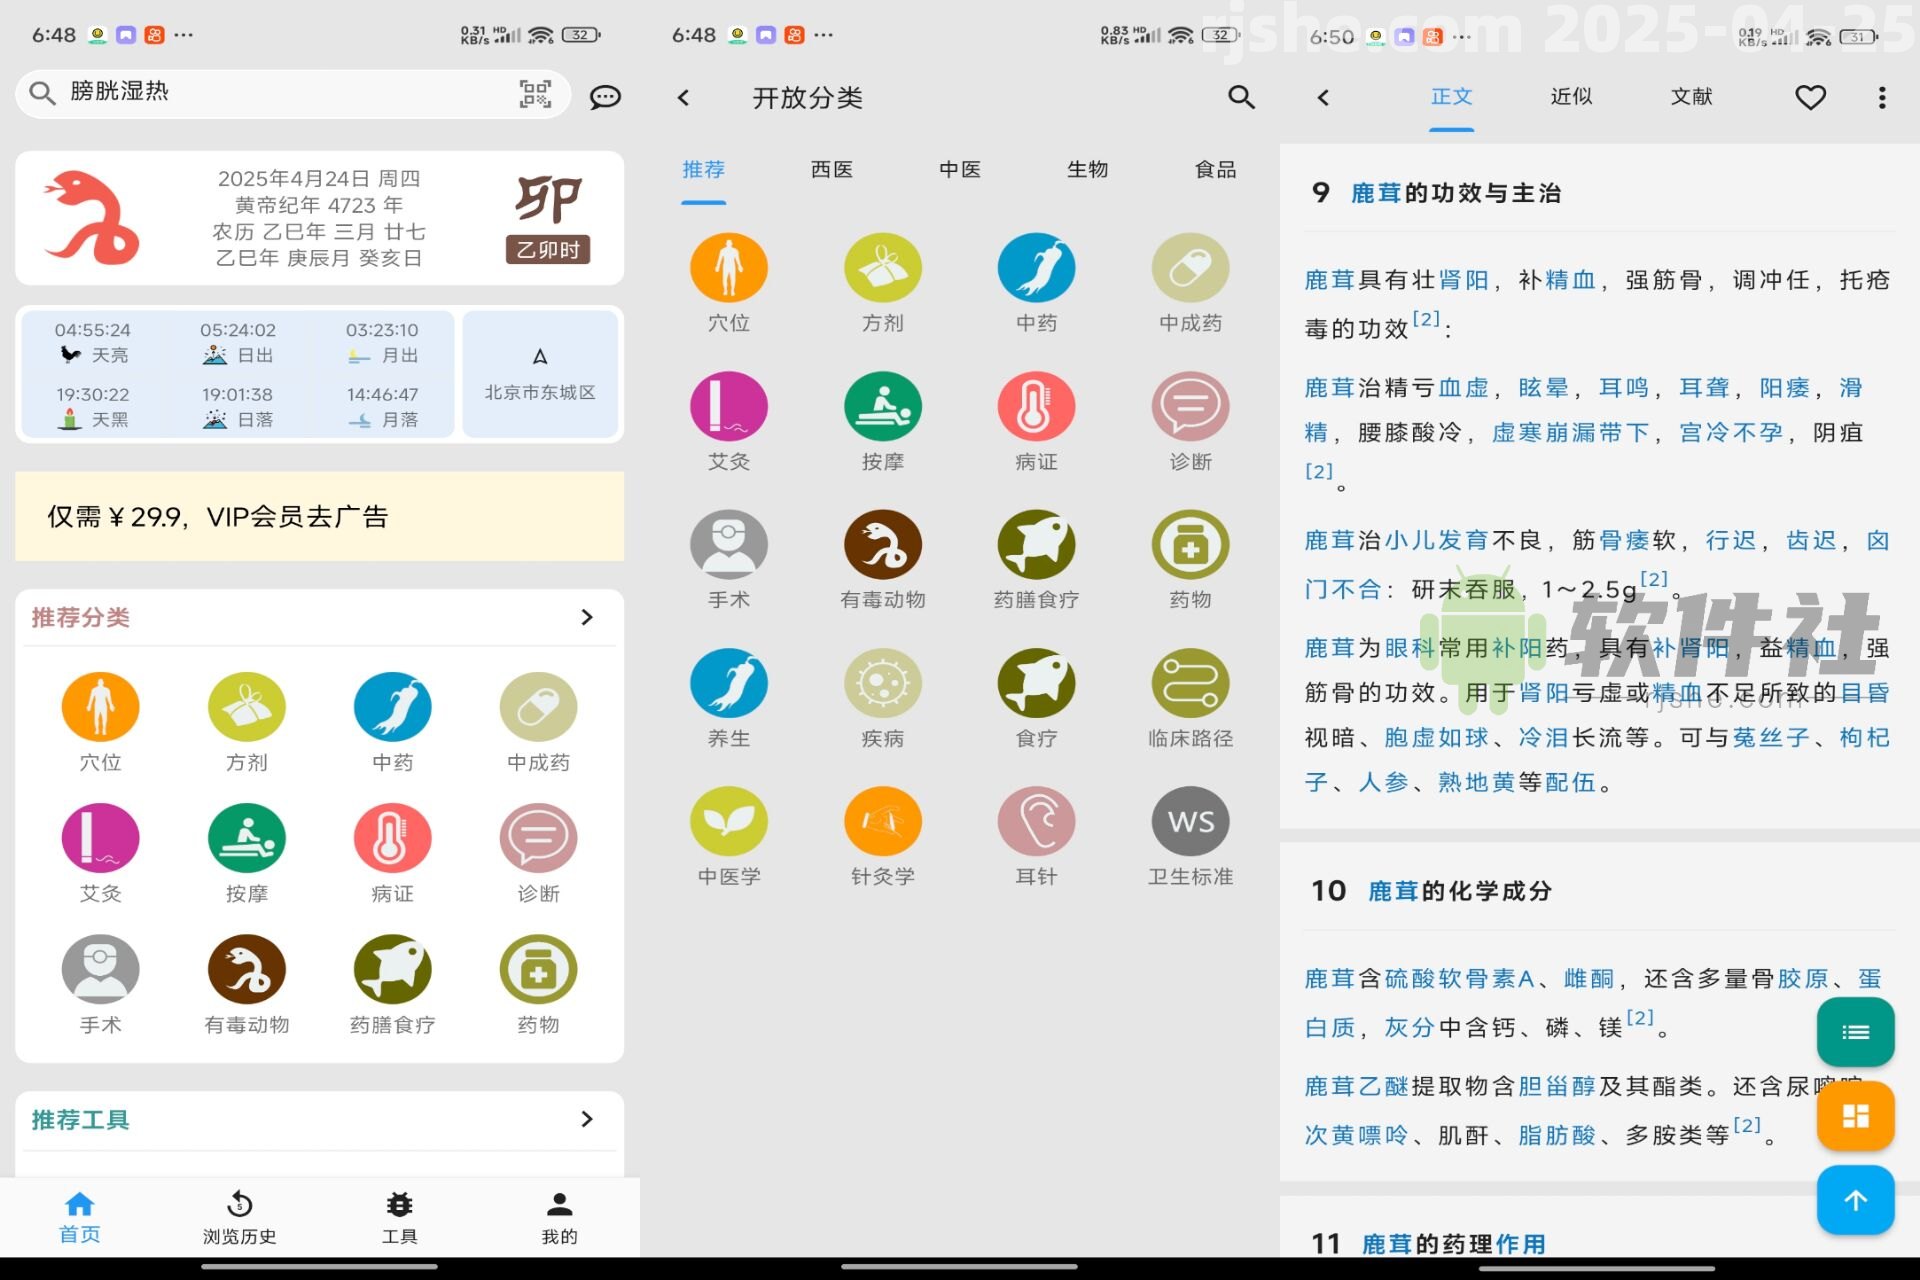Switch to the 西医 category tab
Image resolution: width=1920 pixels, height=1280 pixels.
pos(832,170)
